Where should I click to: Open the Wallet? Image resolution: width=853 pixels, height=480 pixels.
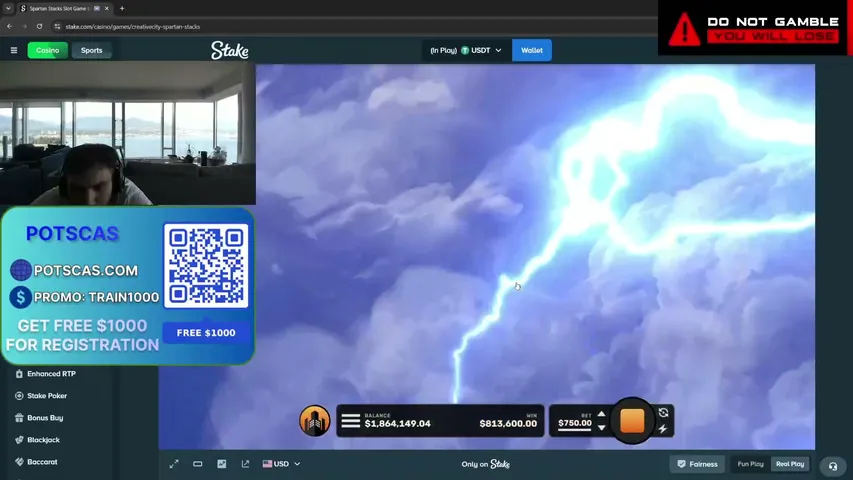[531, 50]
